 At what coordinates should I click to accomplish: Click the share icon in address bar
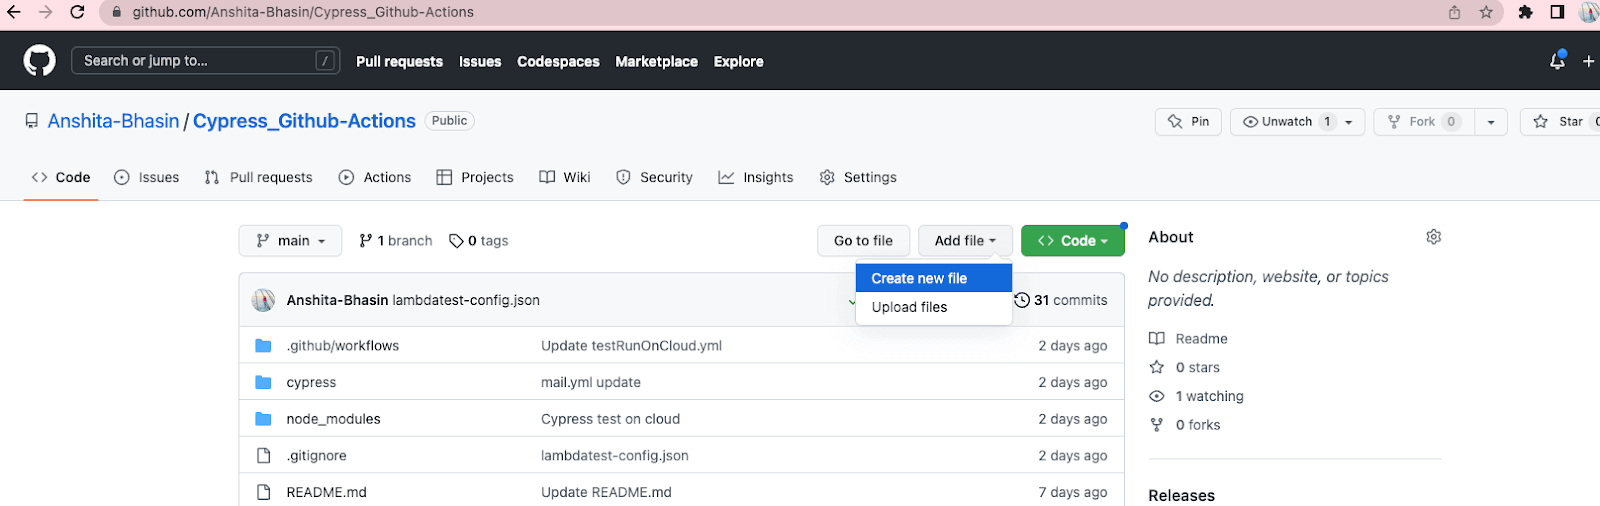click(x=1454, y=12)
